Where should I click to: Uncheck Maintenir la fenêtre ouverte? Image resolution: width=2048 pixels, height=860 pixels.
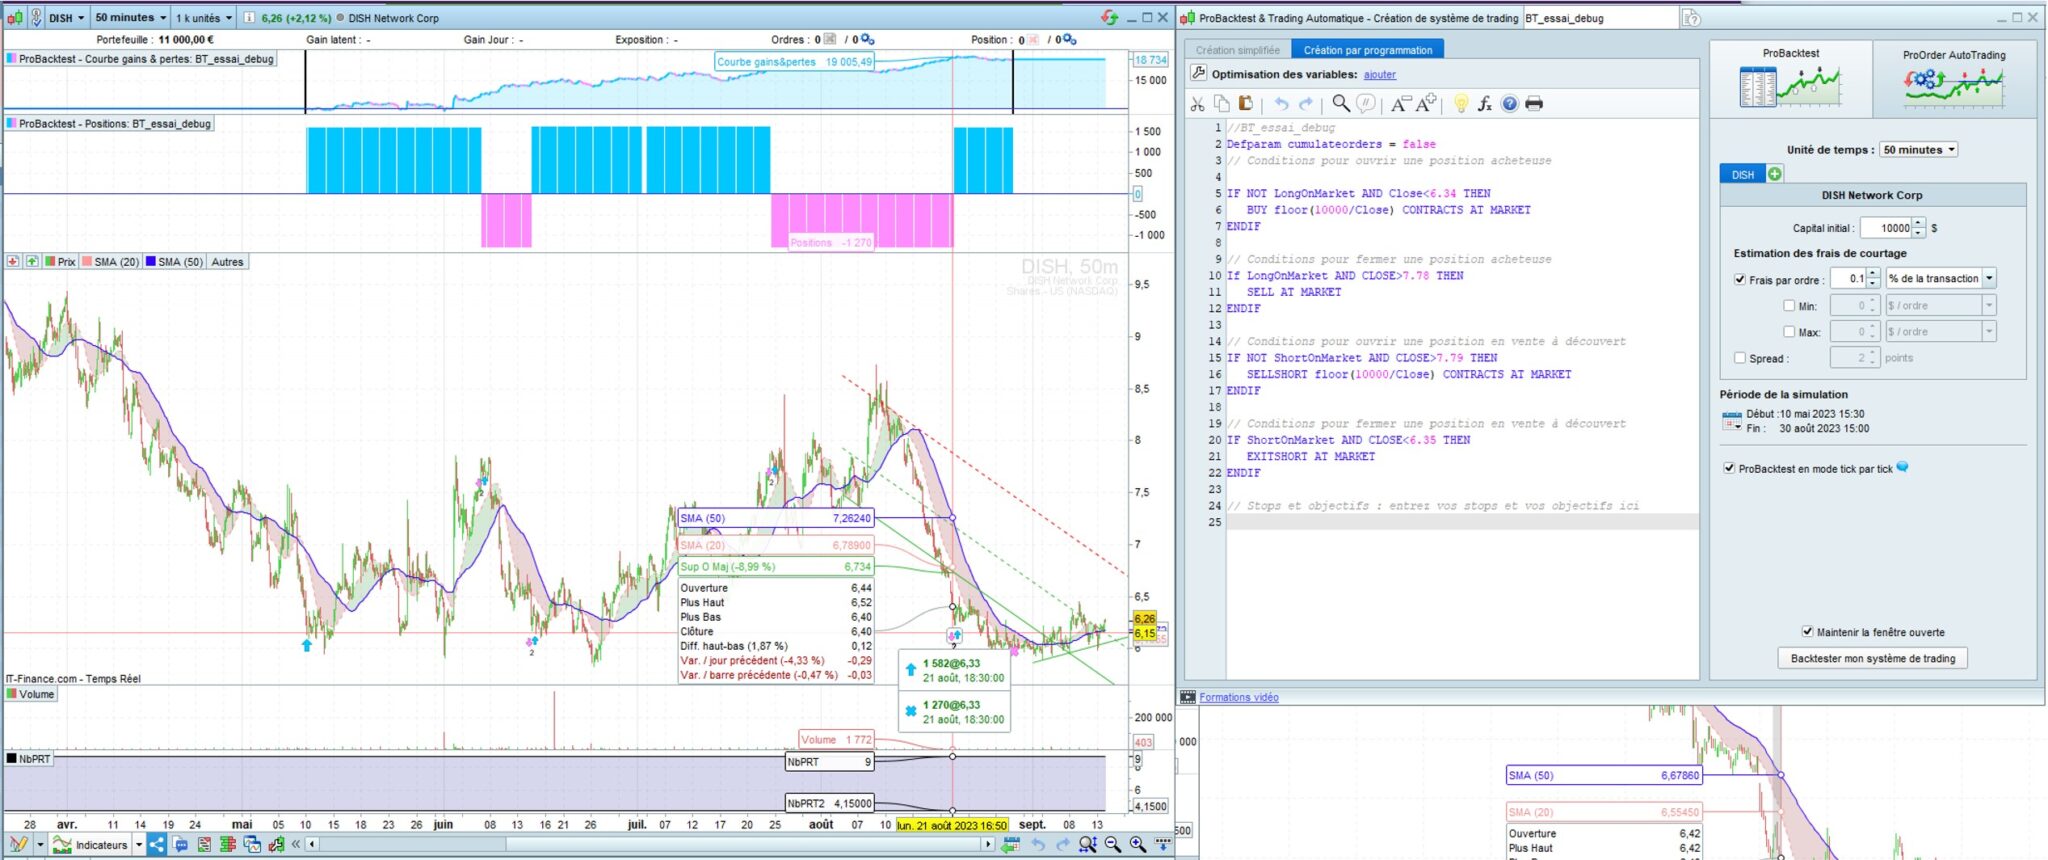pos(1807,632)
